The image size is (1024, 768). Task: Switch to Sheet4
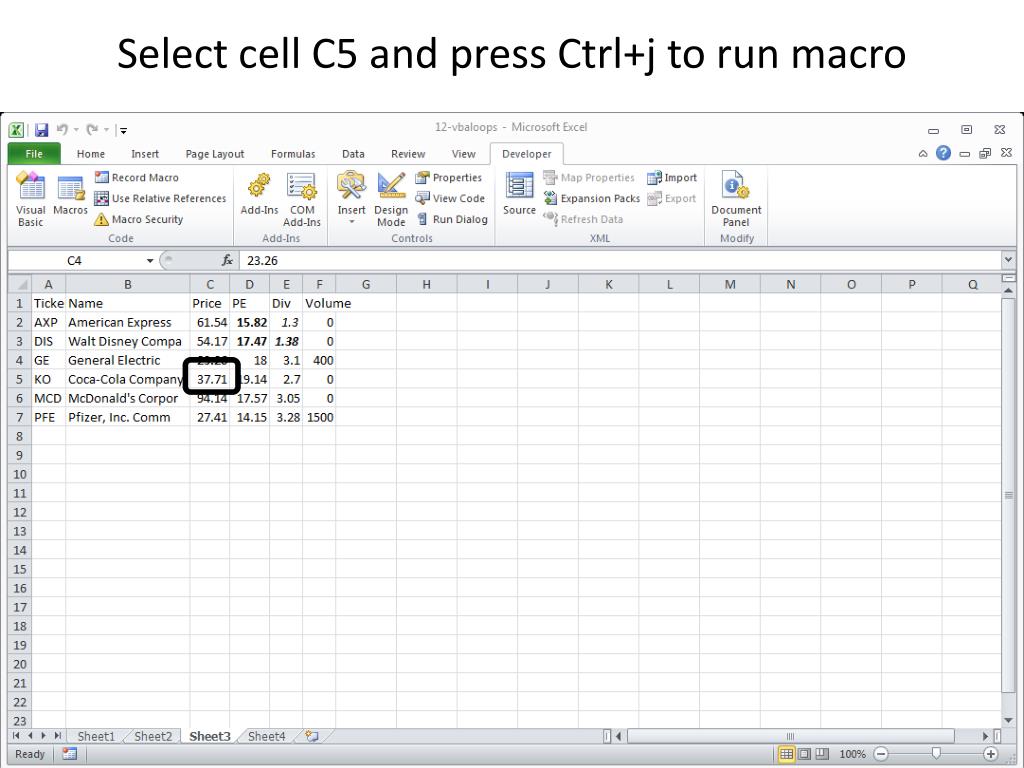(x=266, y=736)
